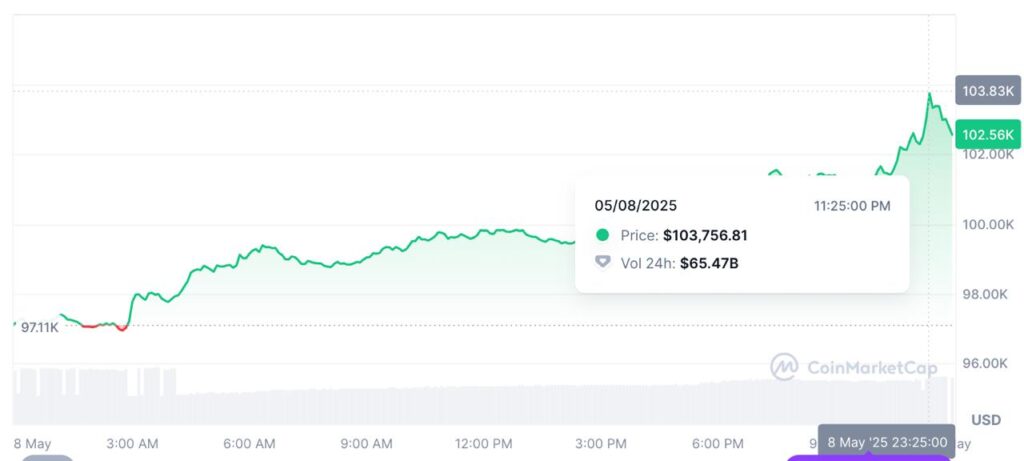
Task: Click the 9:00 AM time axis label
Action: [366, 443]
